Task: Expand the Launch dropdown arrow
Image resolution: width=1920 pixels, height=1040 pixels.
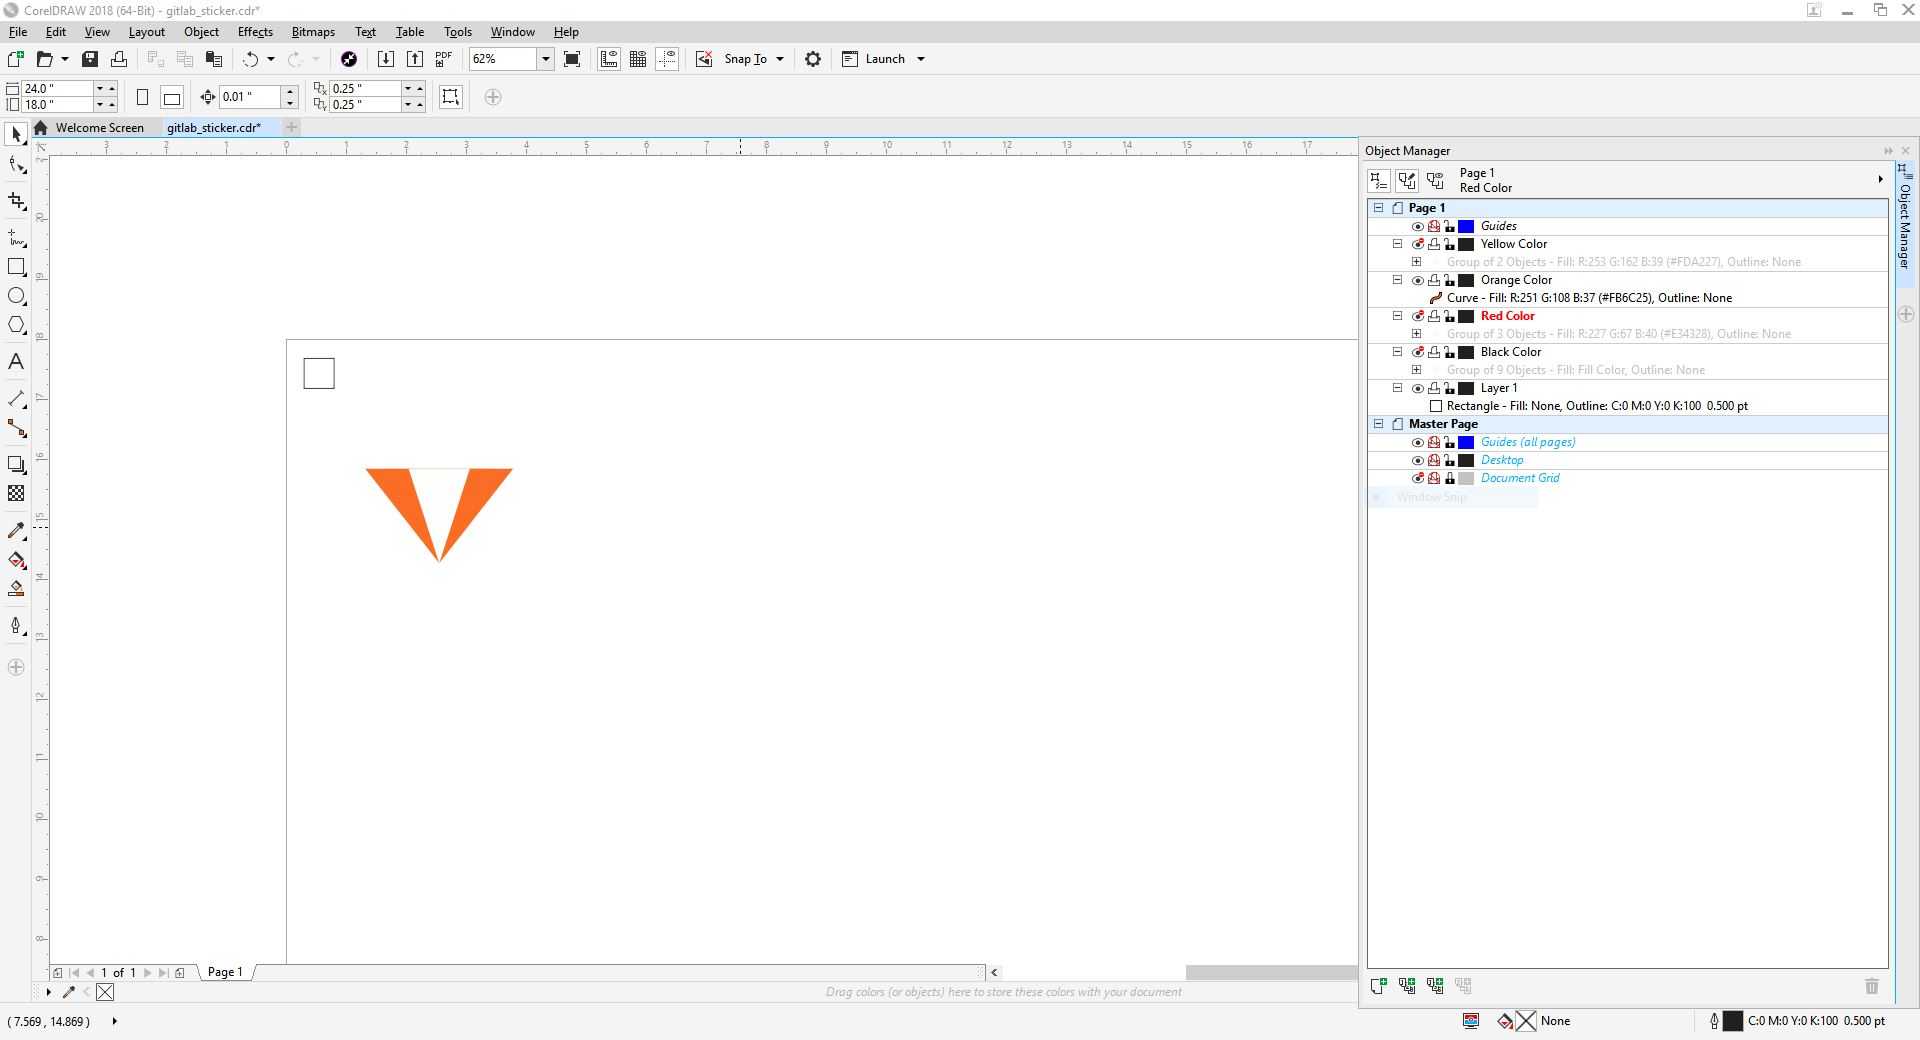Action: pyautogui.click(x=921, y=59)
